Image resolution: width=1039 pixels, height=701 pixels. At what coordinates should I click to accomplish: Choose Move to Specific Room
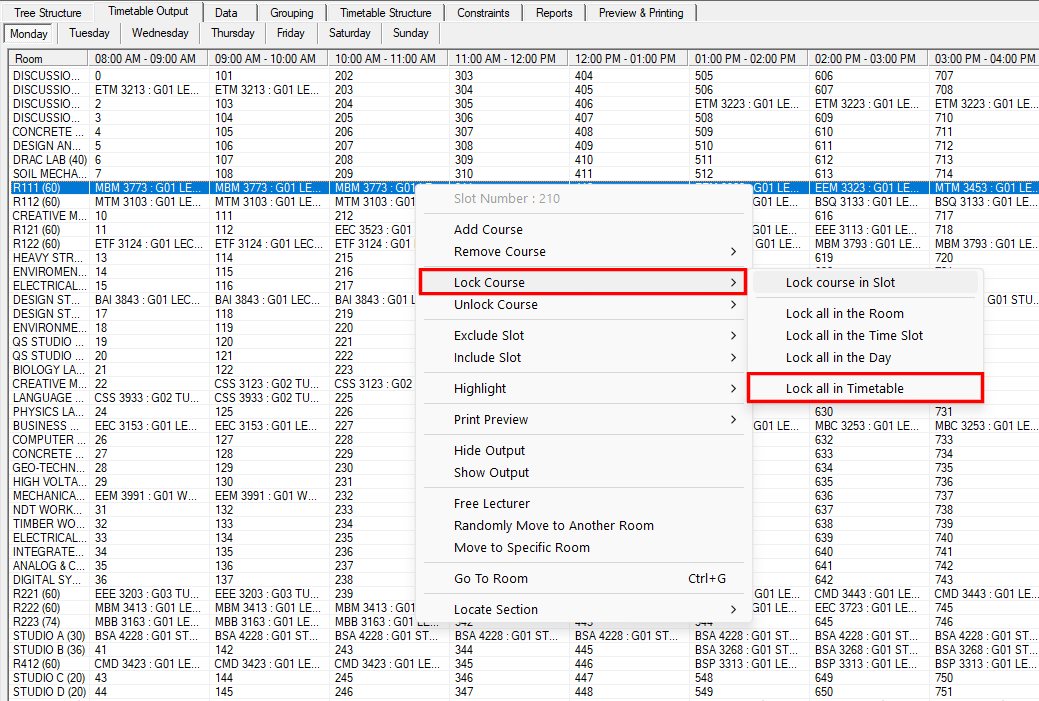click(x=583, y=547)
